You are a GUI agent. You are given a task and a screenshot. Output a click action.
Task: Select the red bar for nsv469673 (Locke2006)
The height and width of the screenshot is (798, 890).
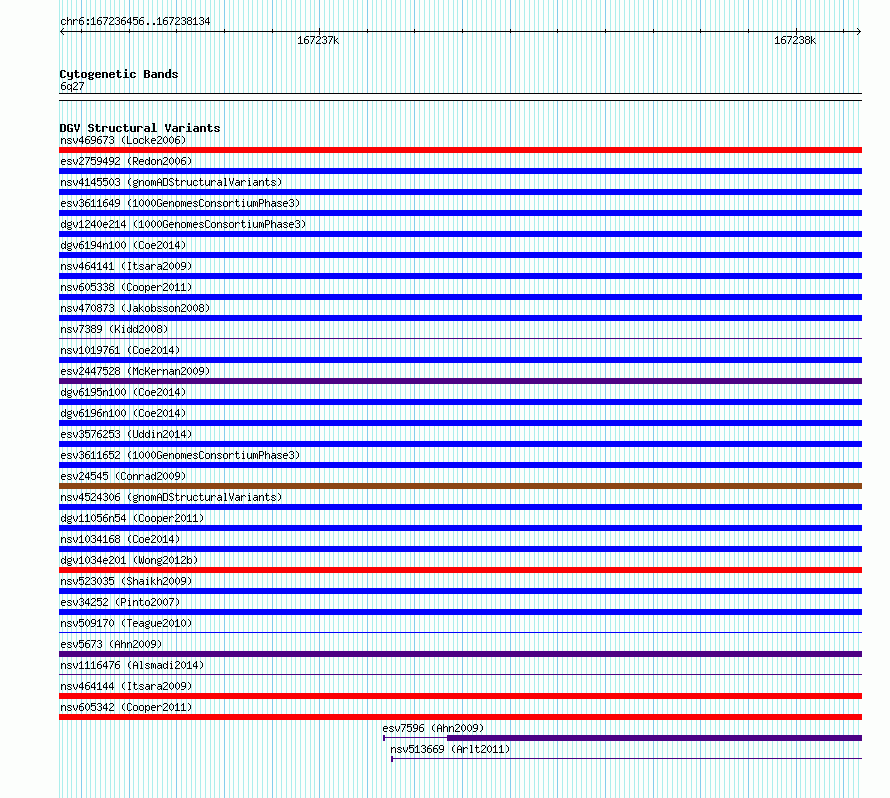pyautogui.click(x=460, y=150)
